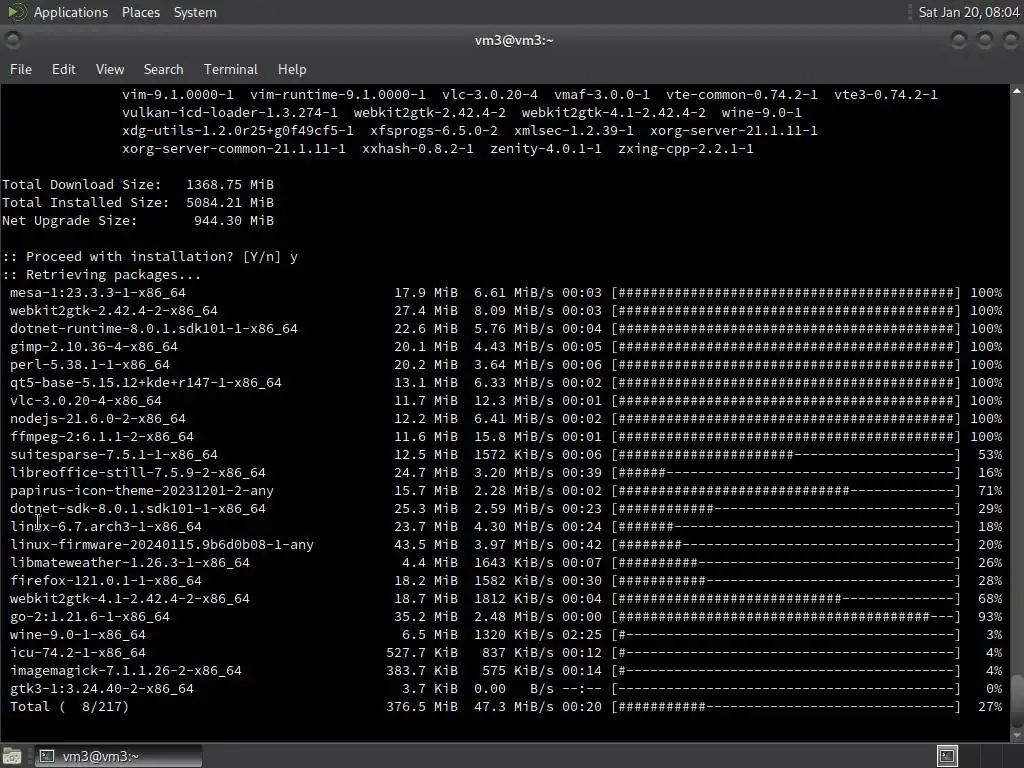
Task: Click the webkit2gtk-4.1-2.42.4-2-x86_64 download line
Action: click(506, 598)
